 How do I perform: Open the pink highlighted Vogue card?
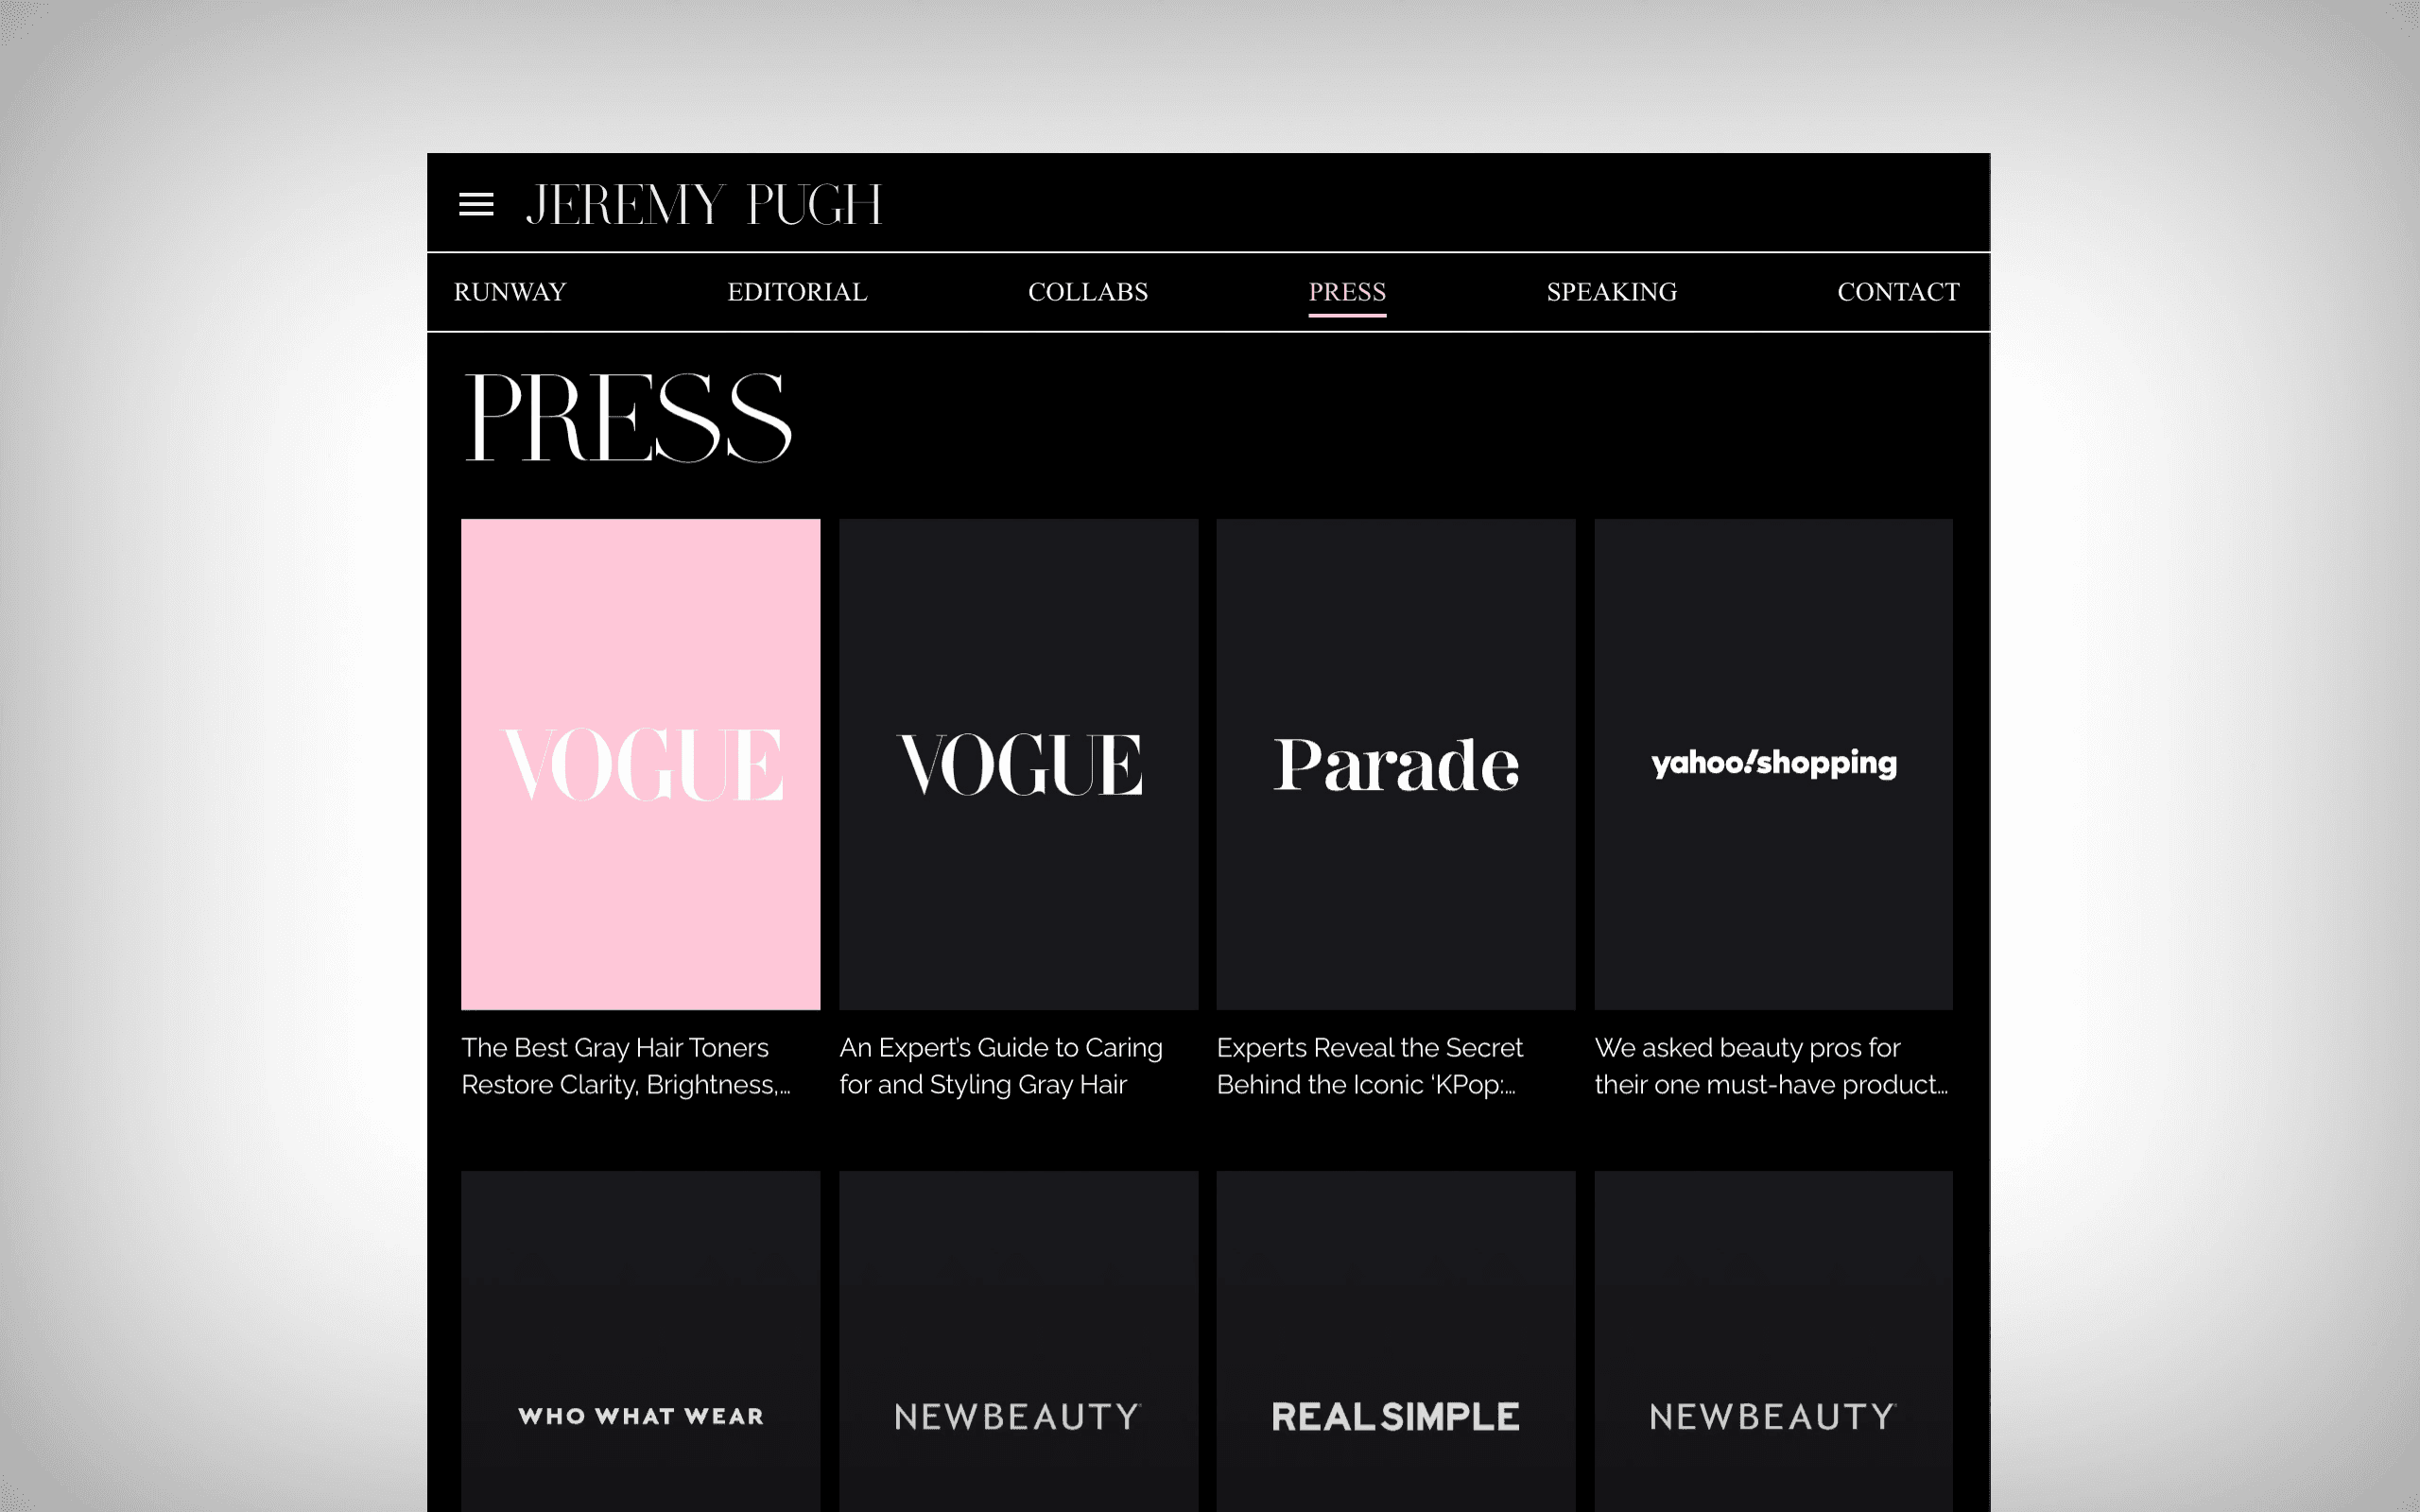pyautogui.click(x=640, y=764)
